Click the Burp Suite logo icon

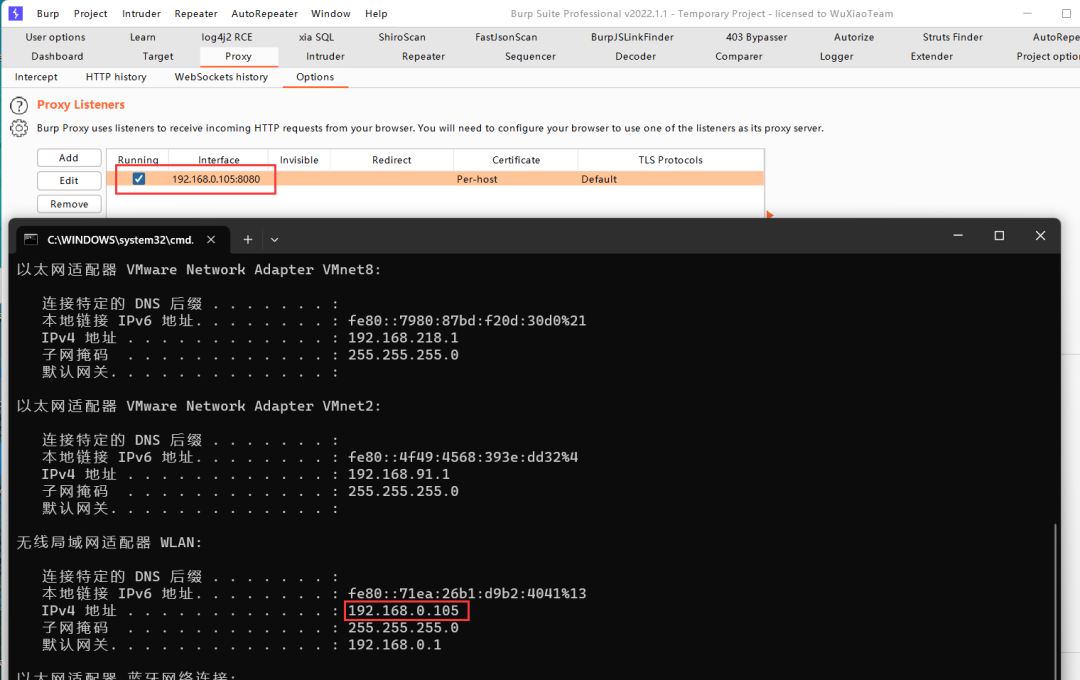(15, 13)
